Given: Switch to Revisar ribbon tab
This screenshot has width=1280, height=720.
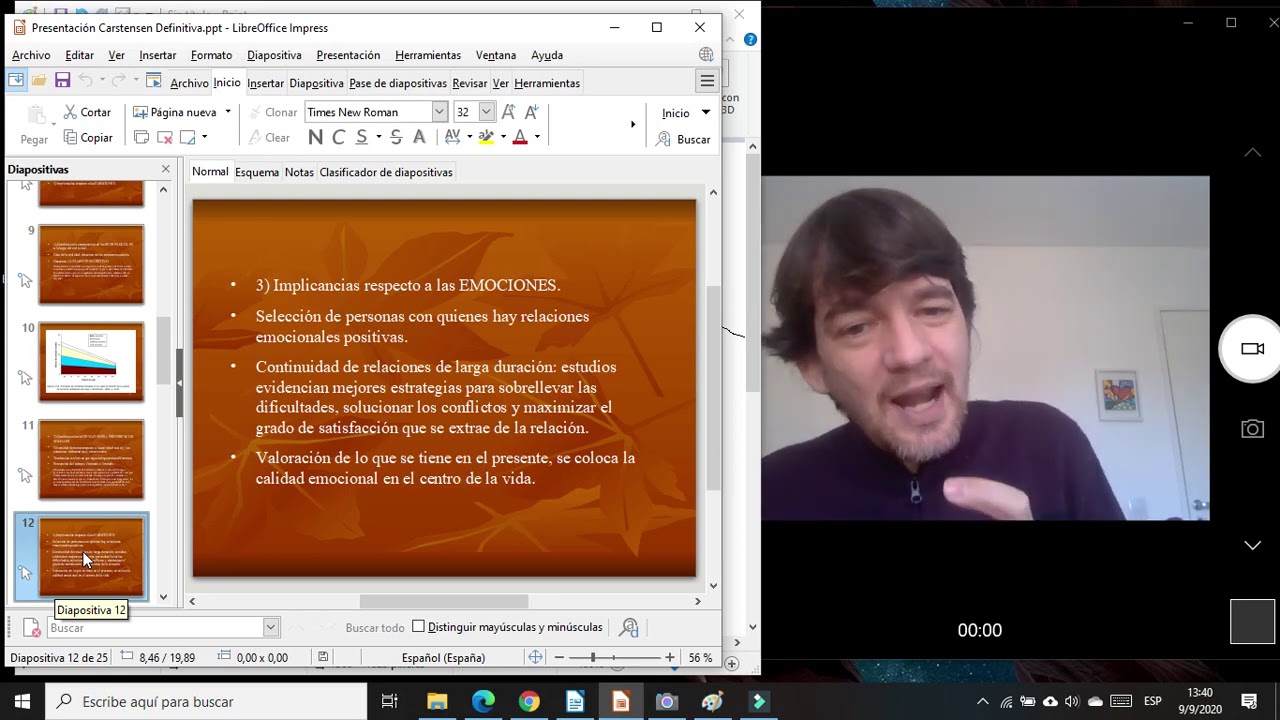Looking at the screenshot, I should coord(470,83).
